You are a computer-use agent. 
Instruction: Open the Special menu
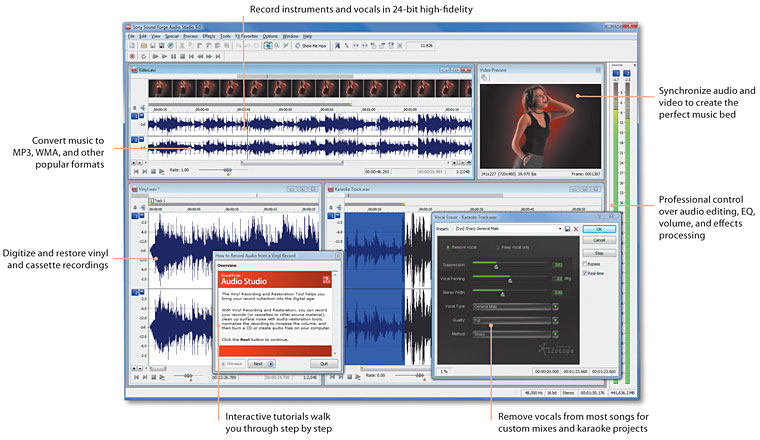172,36
